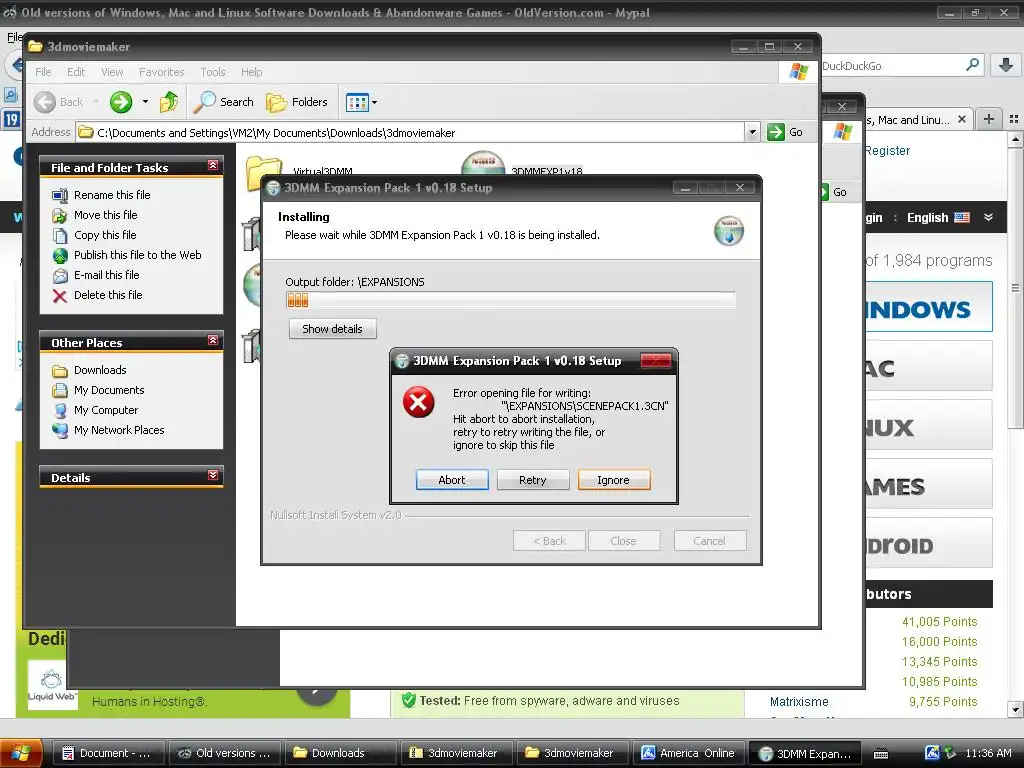Viewport: 1024px width, 768px height.
Task: Close the Old versions browser tab
Action: click(x=961, y=120)
